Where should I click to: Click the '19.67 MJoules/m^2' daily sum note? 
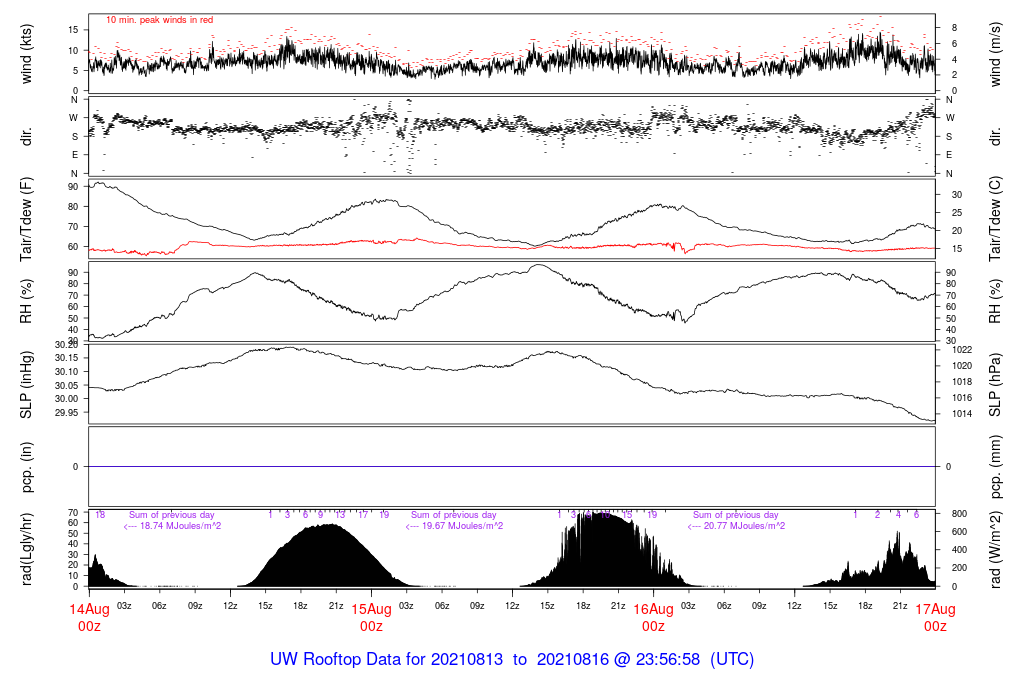click(x=455, y=526)
